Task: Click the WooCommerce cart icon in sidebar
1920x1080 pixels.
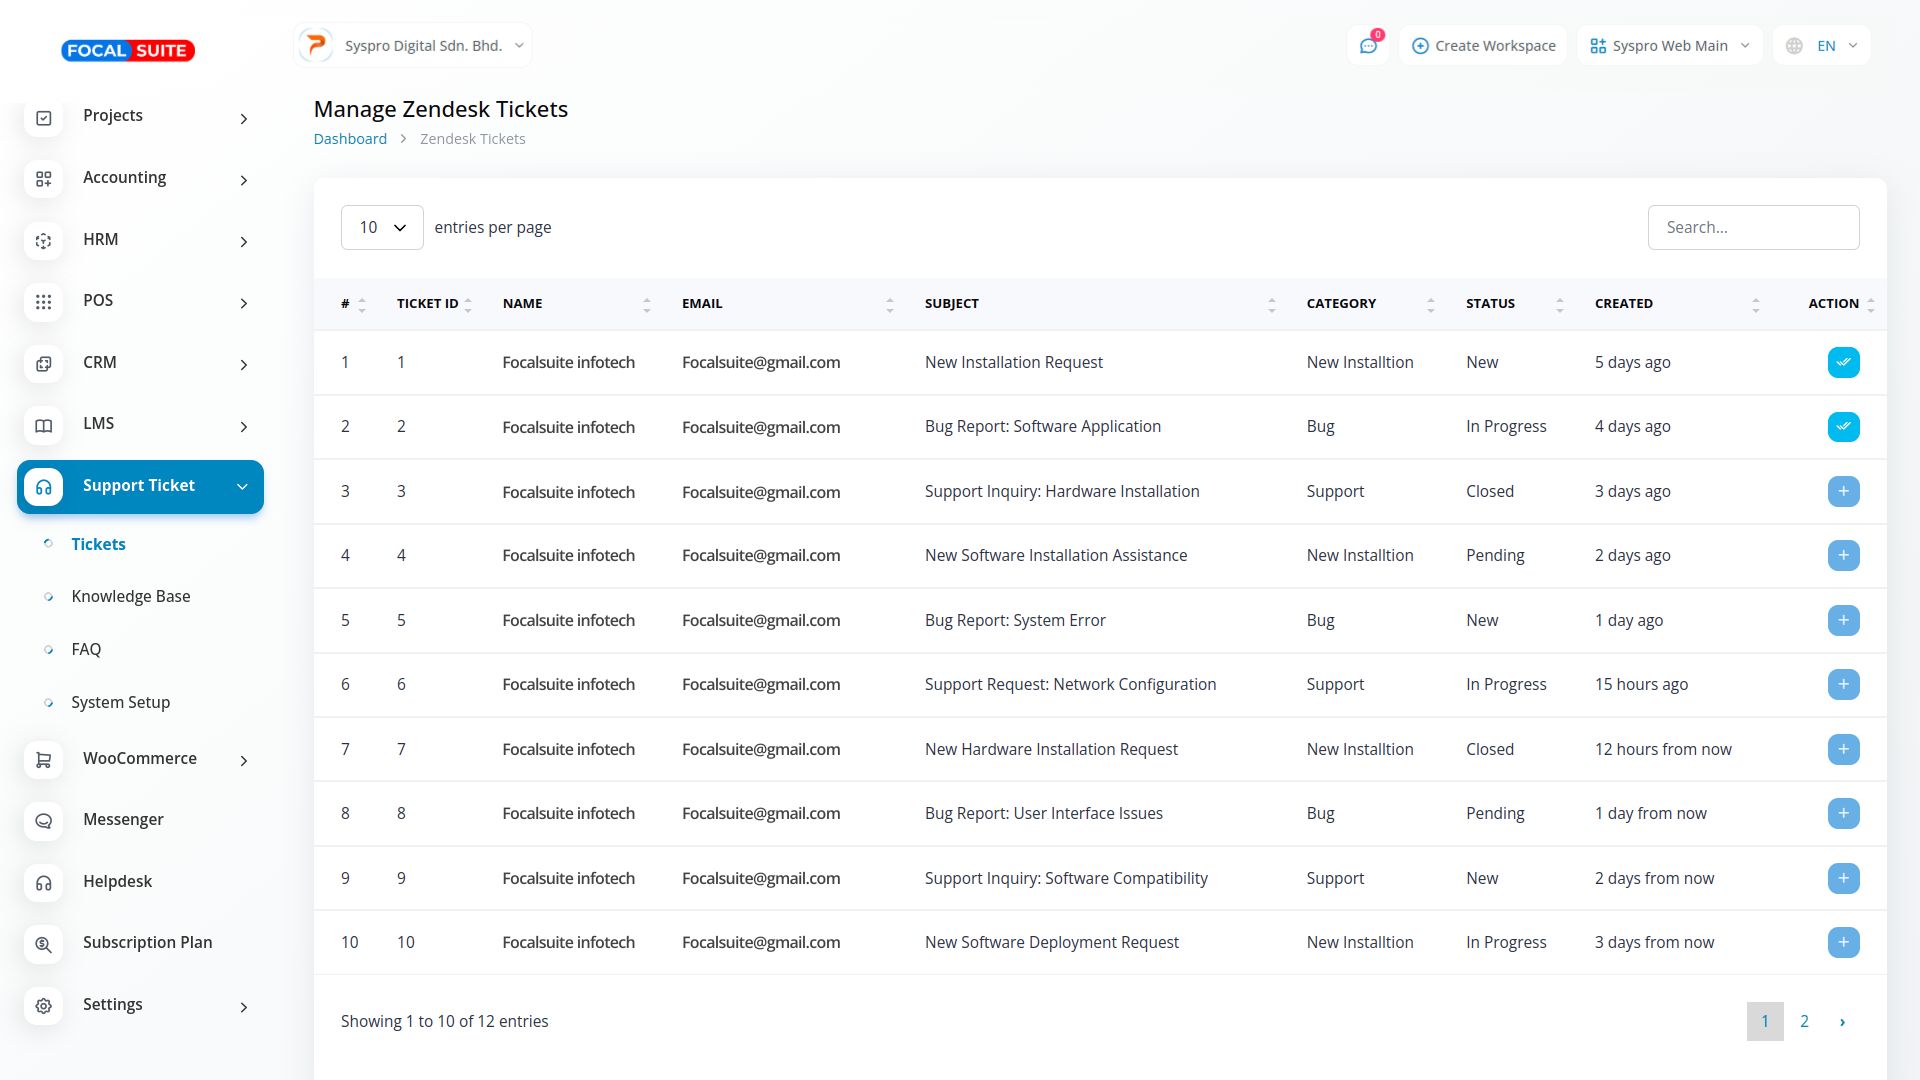Action: [x=44, y=760]
